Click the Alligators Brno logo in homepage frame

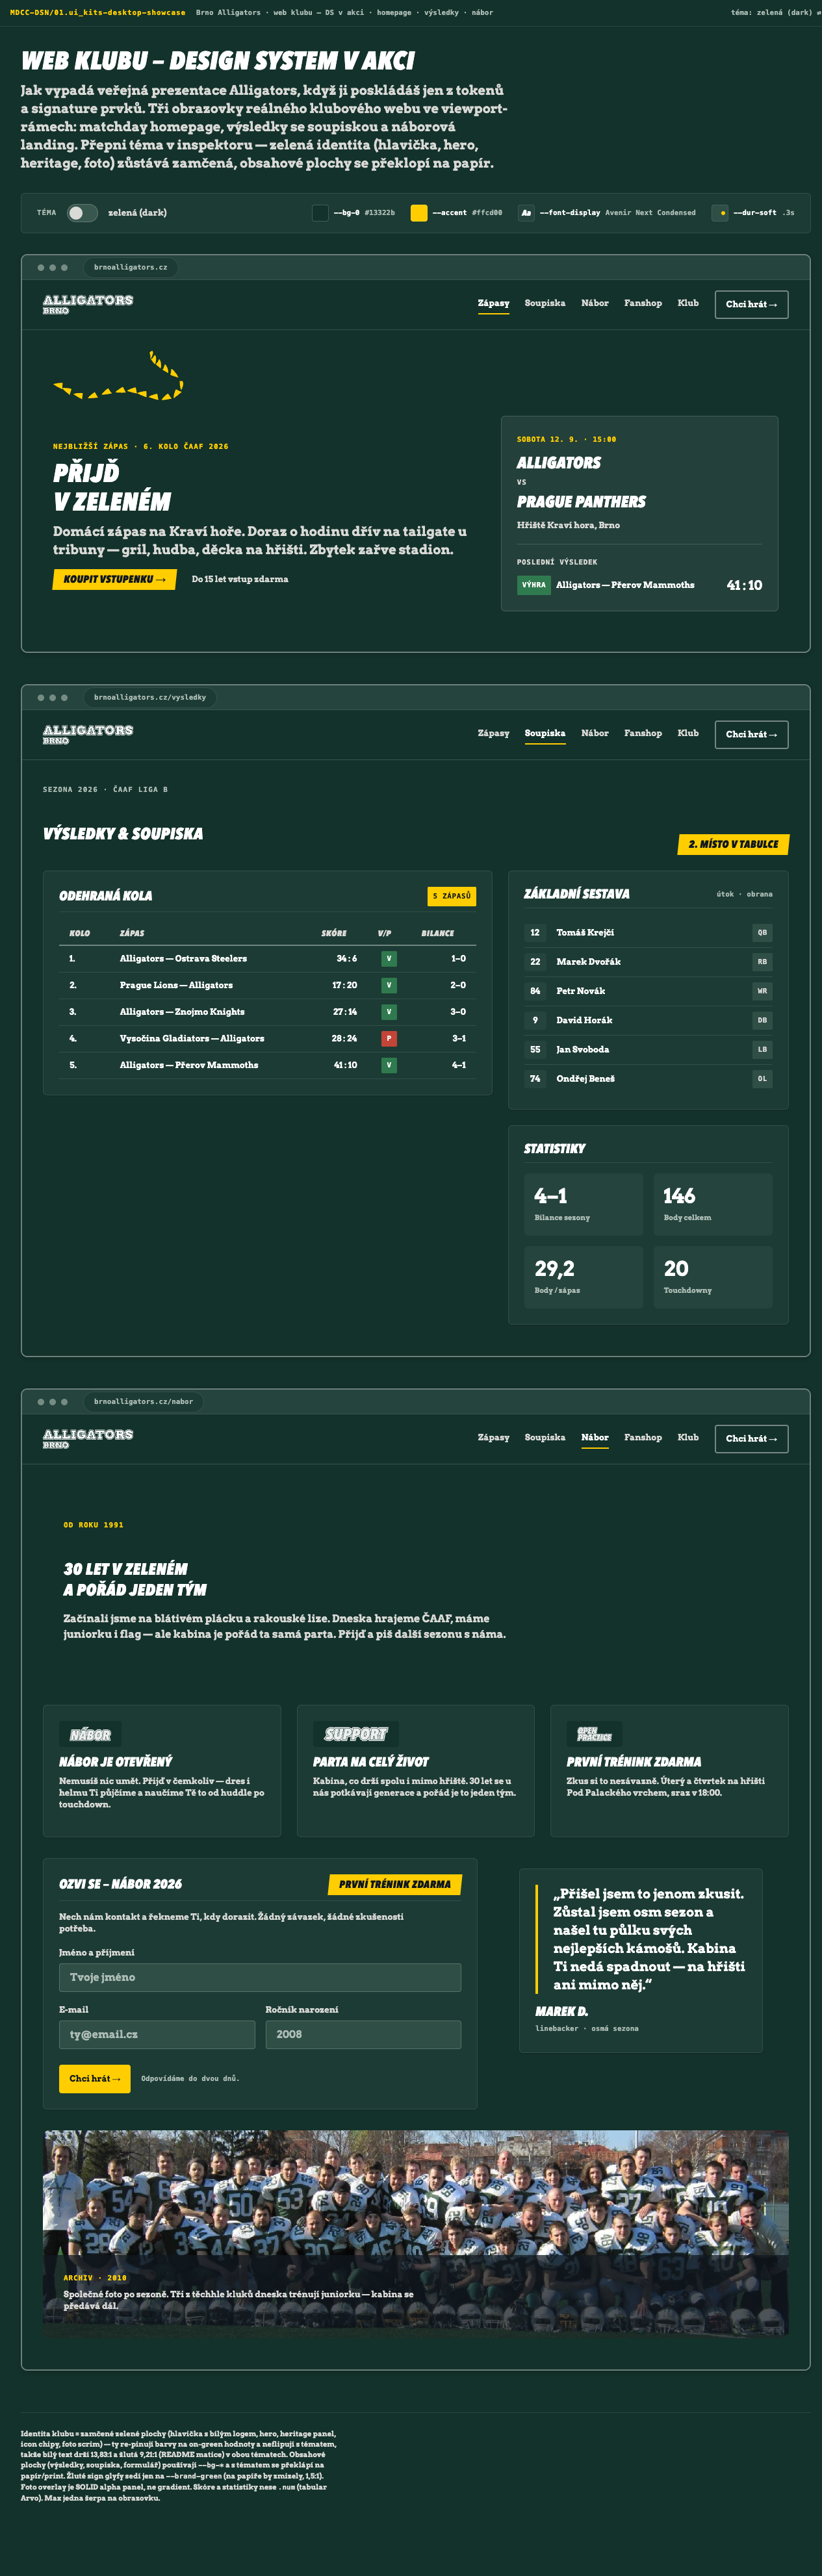pos(88,304)
